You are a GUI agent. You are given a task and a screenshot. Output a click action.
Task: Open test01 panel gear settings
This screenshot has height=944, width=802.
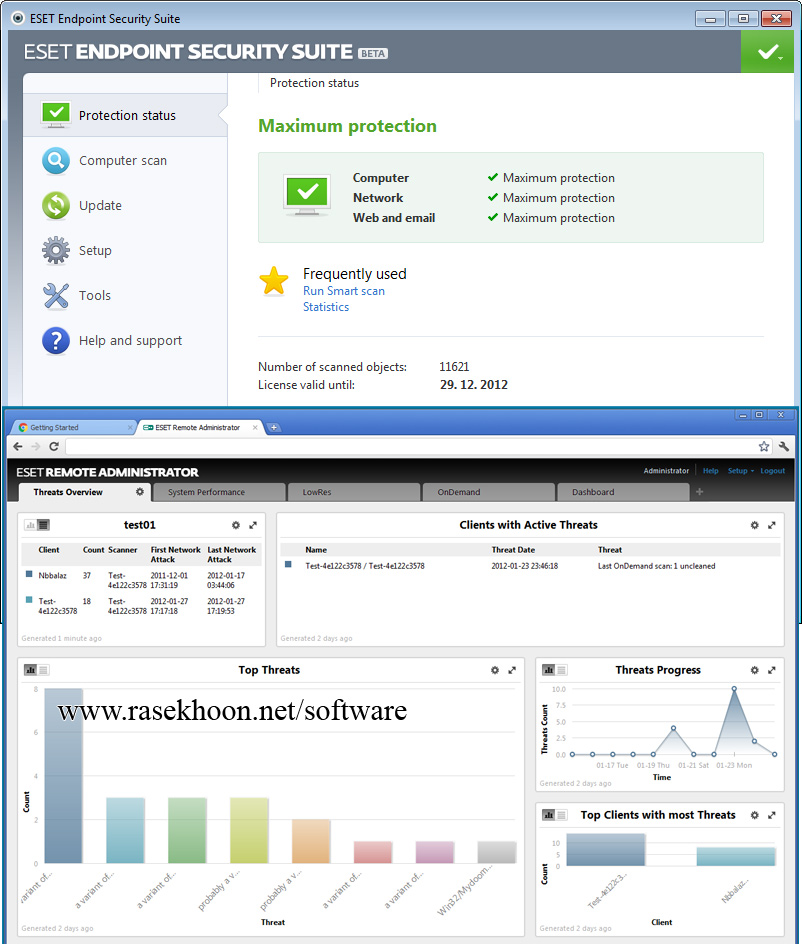(x=236, y=525)
